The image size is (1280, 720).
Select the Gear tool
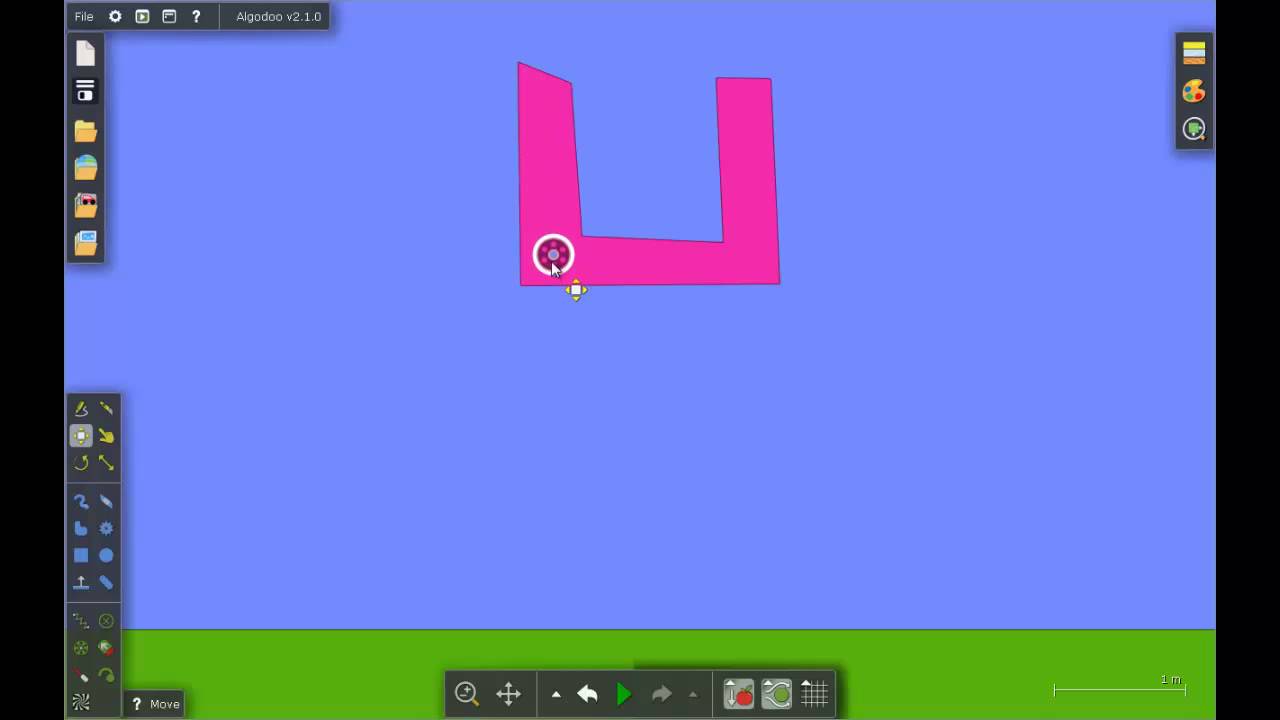pyautogui.click(x=106, y=528)
